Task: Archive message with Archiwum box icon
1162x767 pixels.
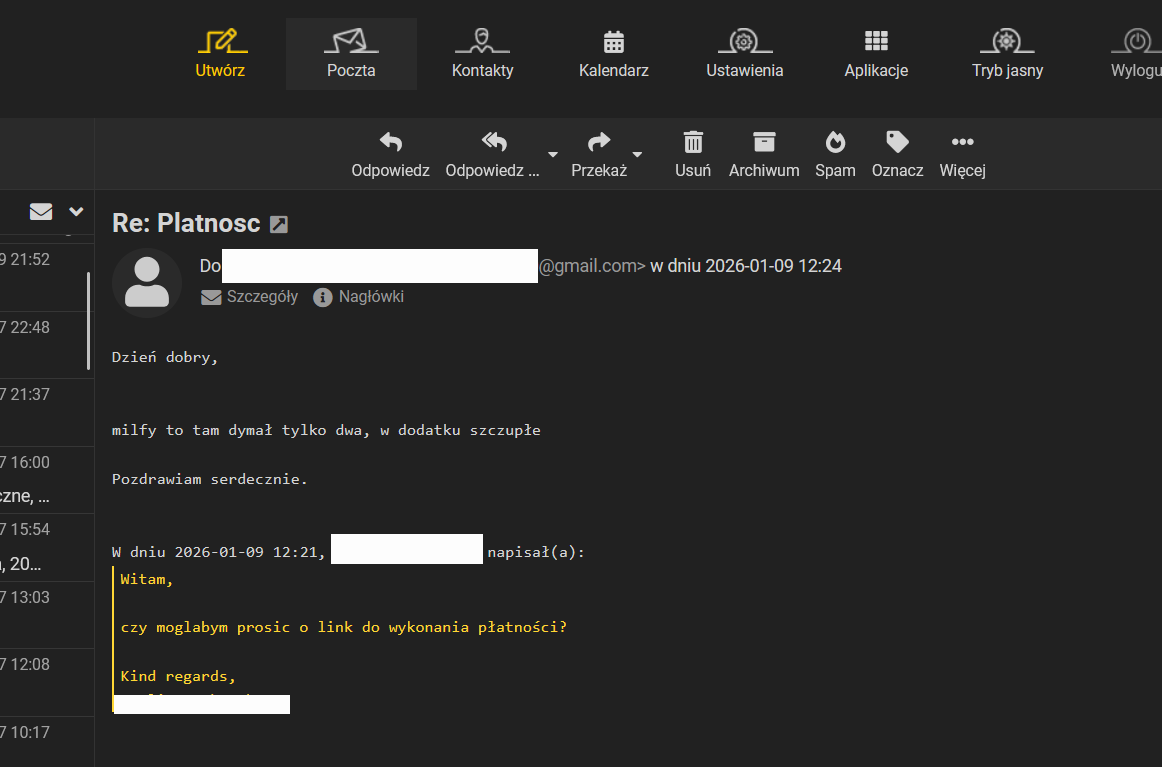Action: [764, 142]
